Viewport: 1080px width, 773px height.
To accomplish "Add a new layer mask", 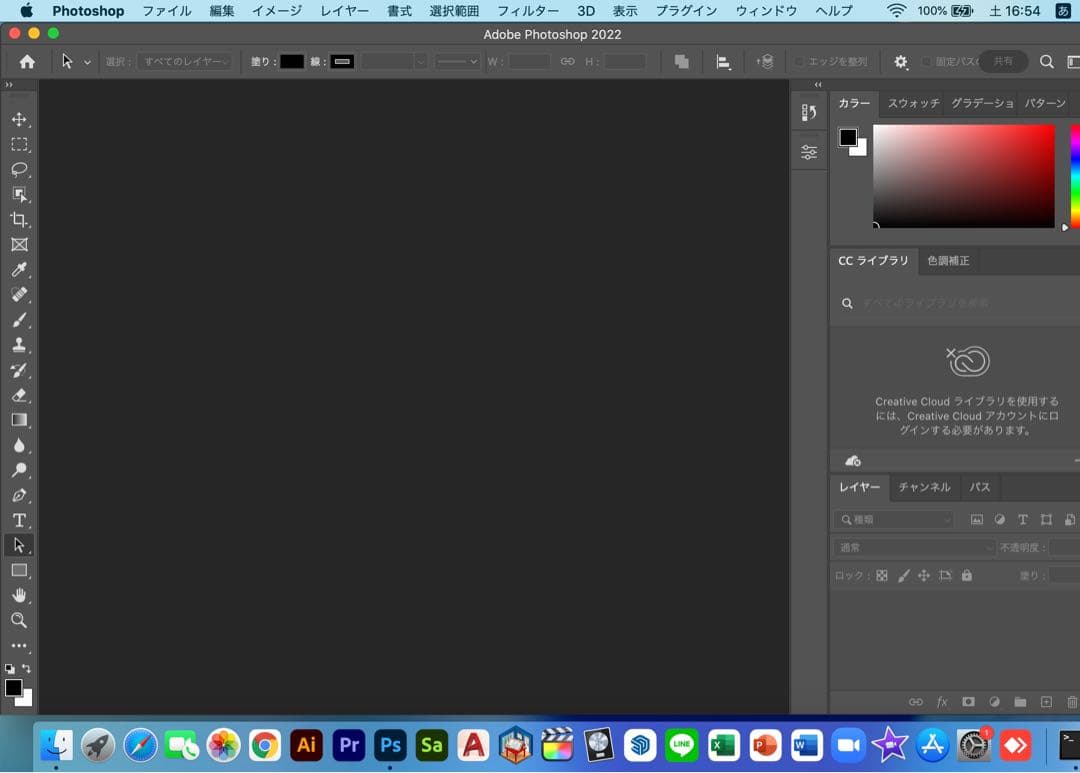I will tap(967, 702).
